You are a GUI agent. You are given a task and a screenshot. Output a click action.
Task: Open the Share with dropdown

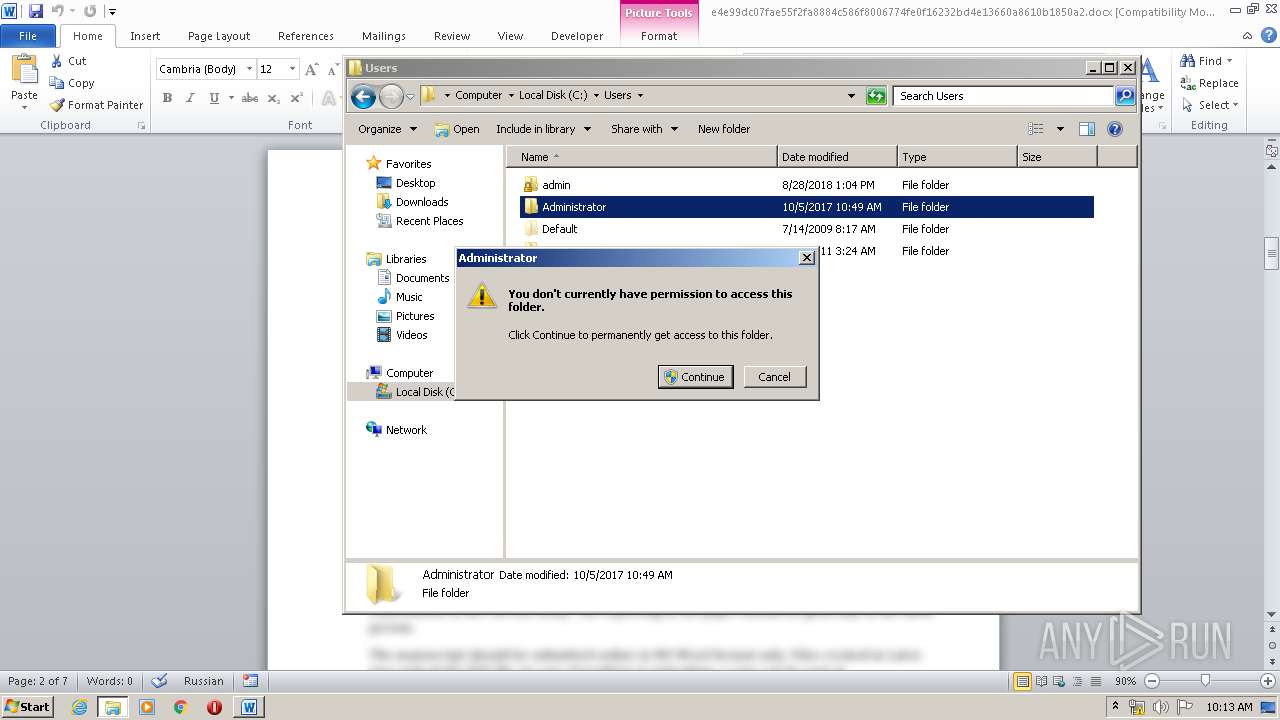click(x=644, y=129)
